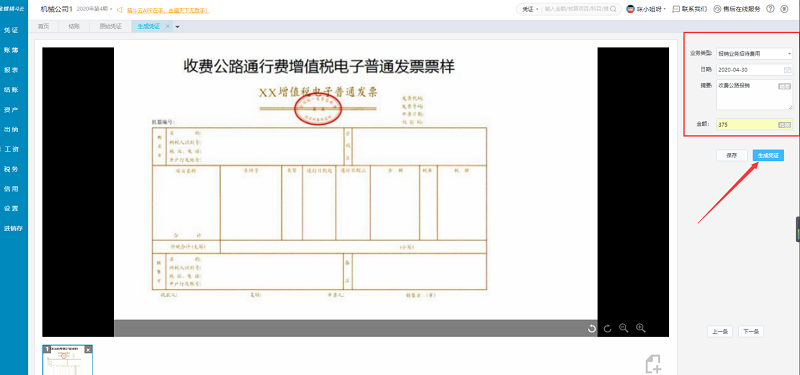Expand the 业务类型 dropdown
Image resolution: width=800 pixels, height=375 pixels.
(x=754, y=53)
